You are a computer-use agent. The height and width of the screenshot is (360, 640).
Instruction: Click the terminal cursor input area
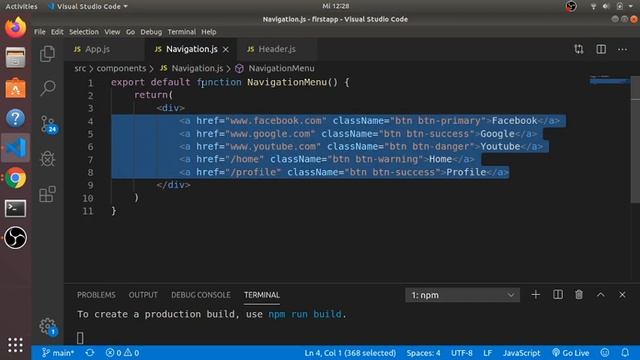click(80, 338)
